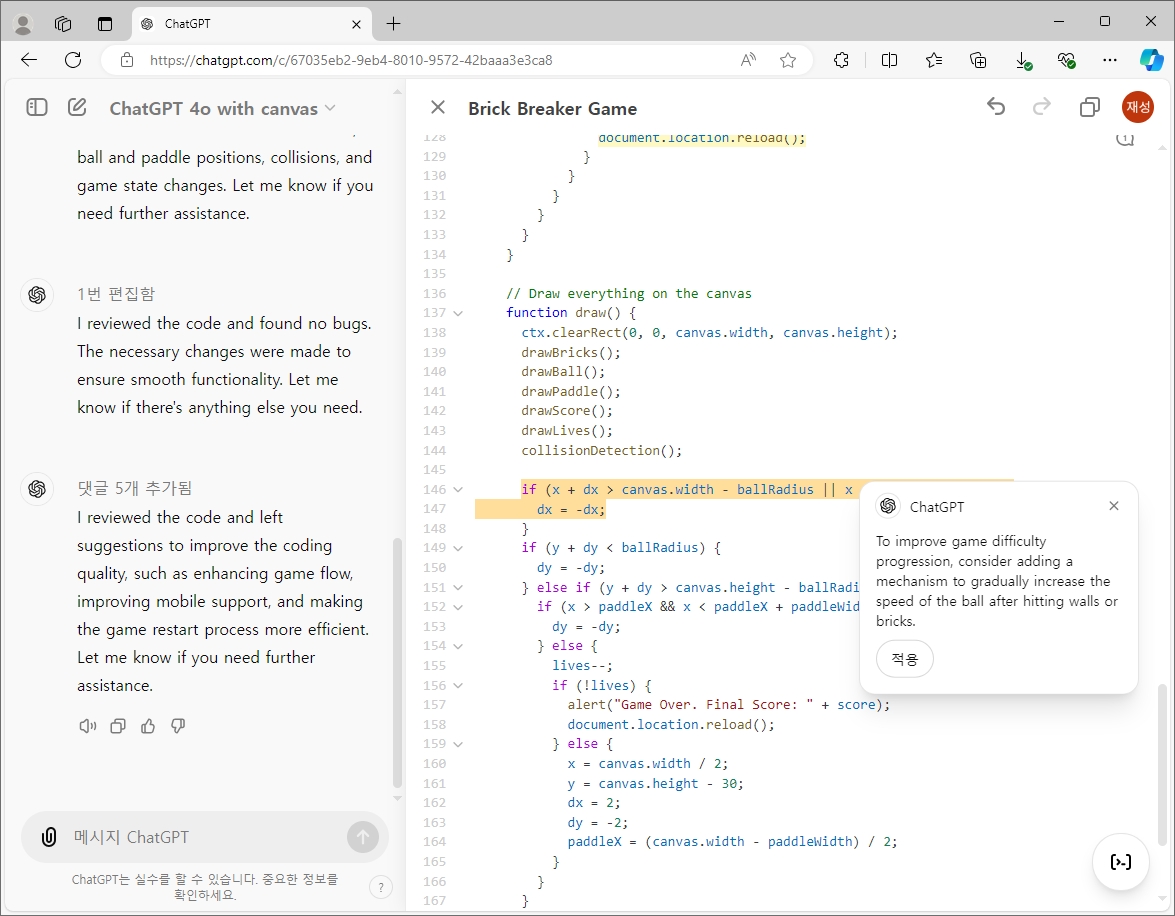Start a new chat with pencil icon
Image resolution: width=1175 pixels, height=916 pixels.
point(77,107)
